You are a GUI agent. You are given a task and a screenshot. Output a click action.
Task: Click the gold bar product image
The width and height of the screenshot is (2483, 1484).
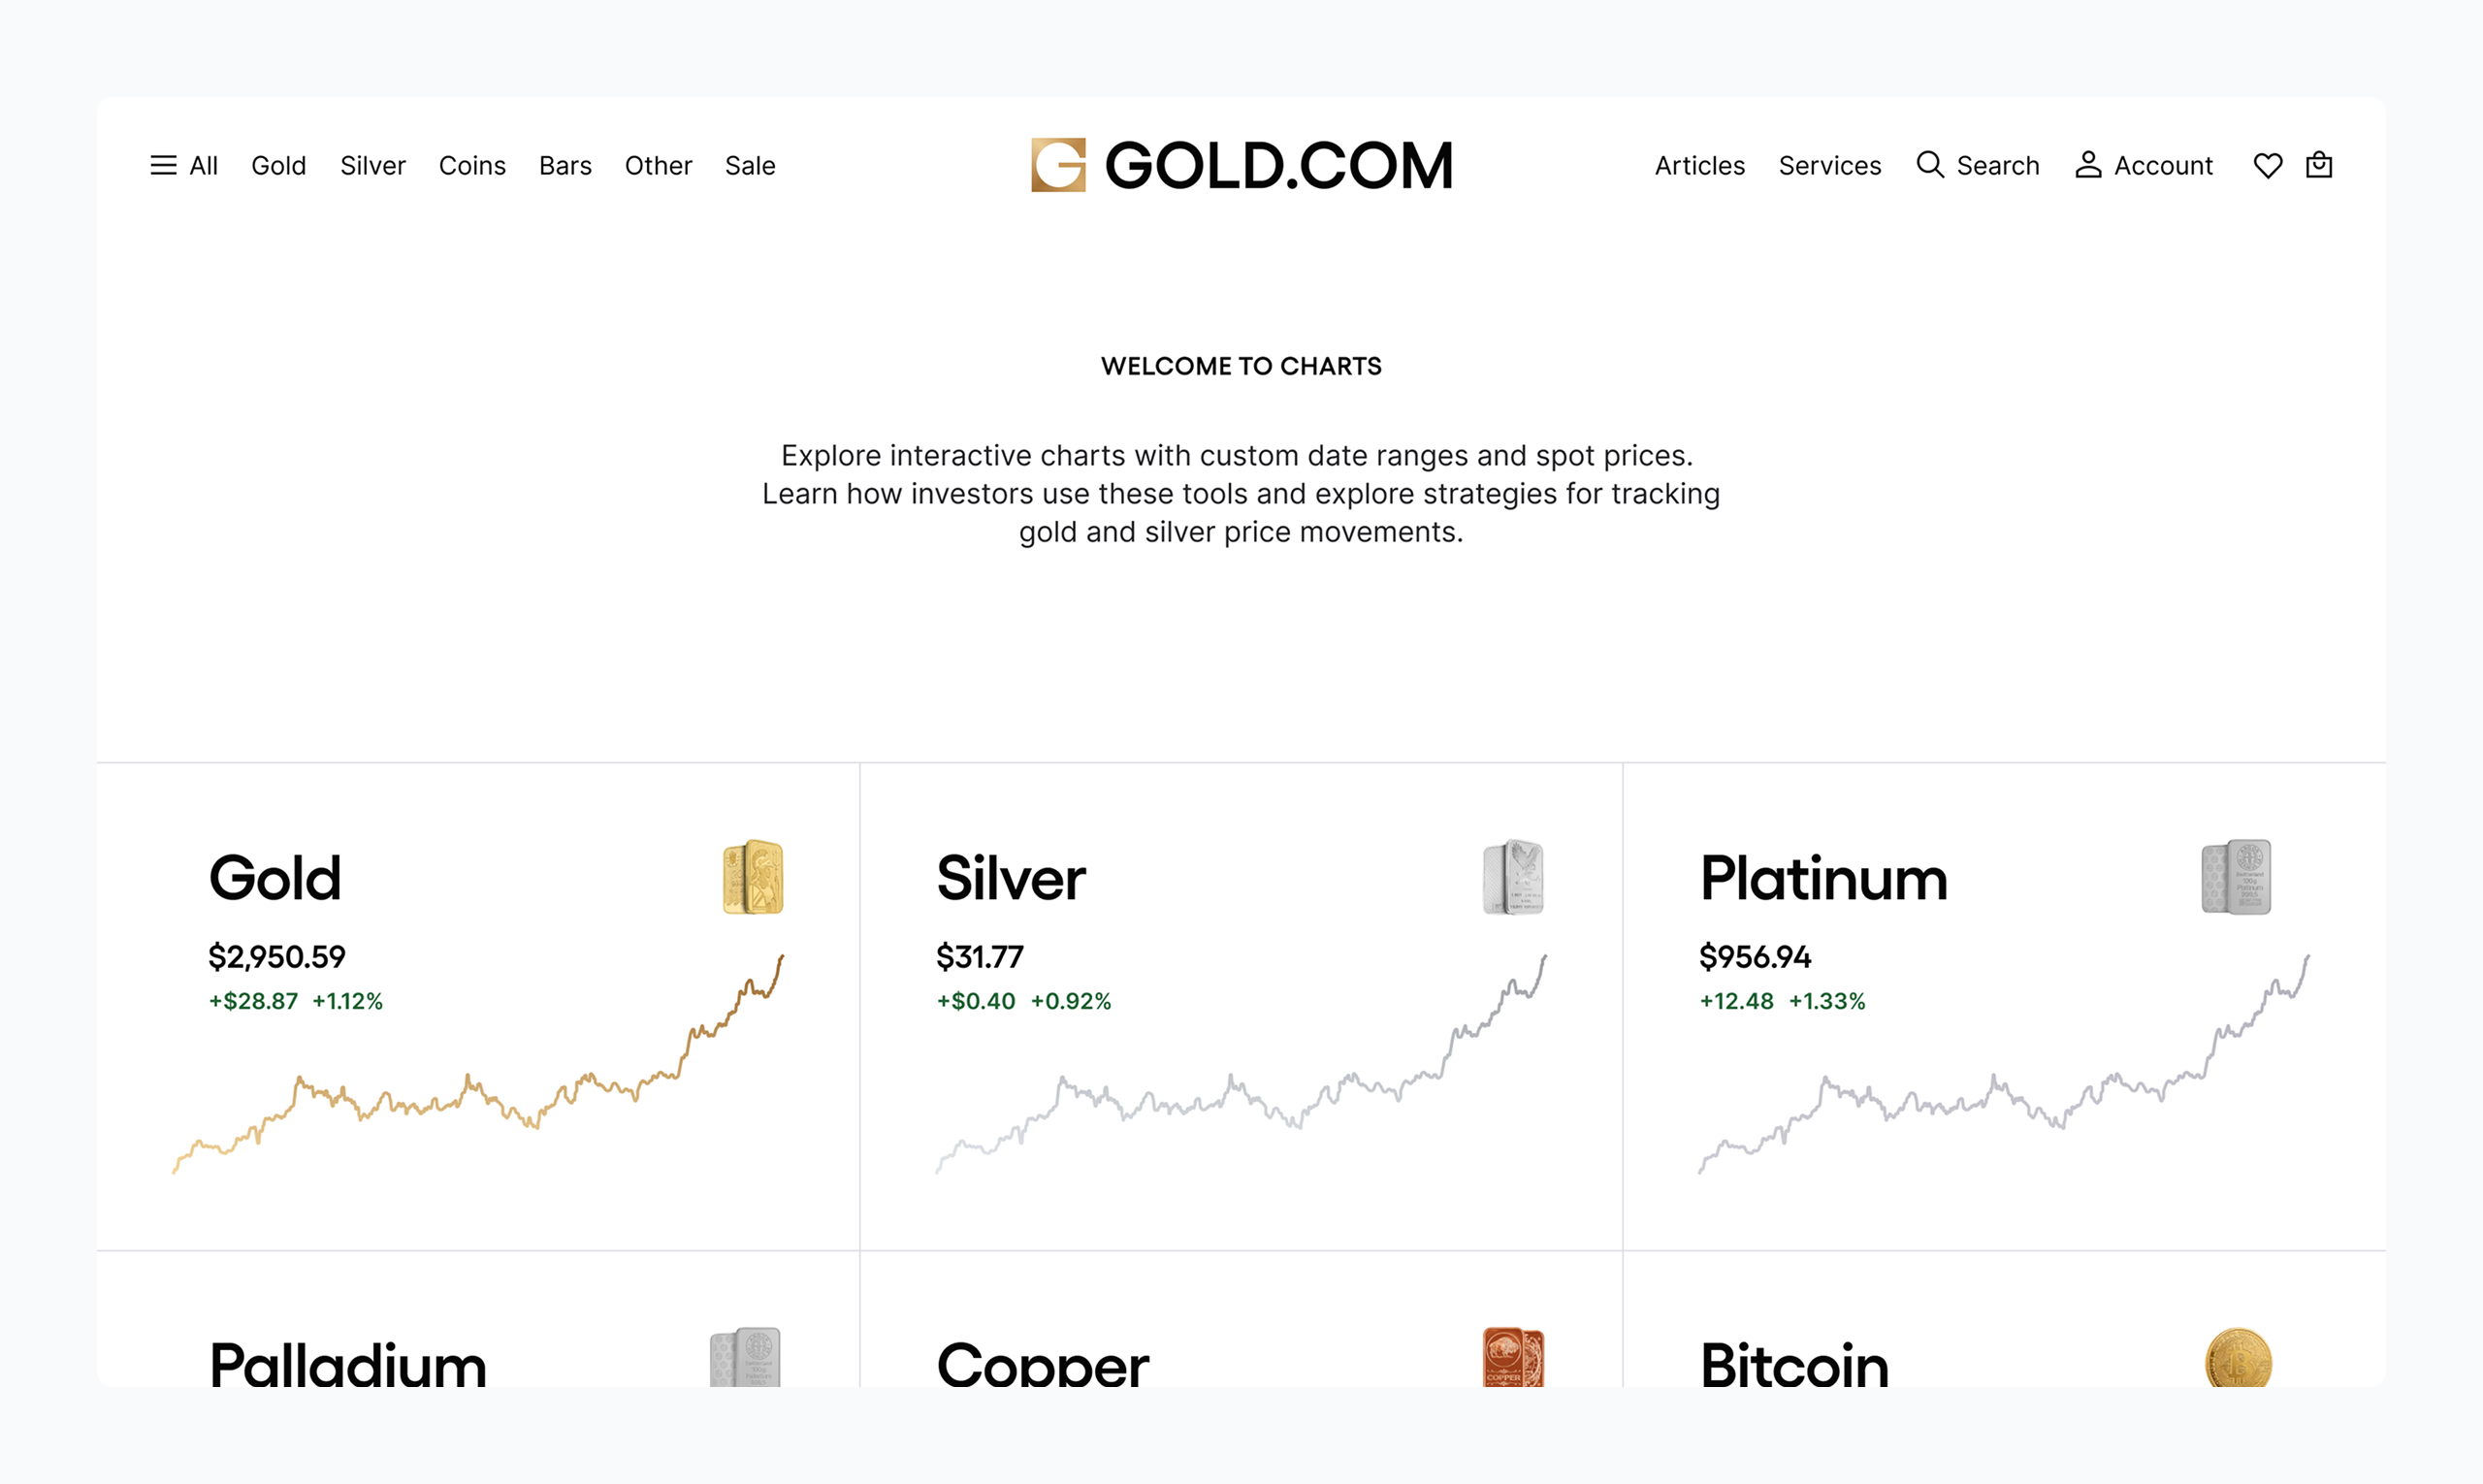click(x=753, y=877)
